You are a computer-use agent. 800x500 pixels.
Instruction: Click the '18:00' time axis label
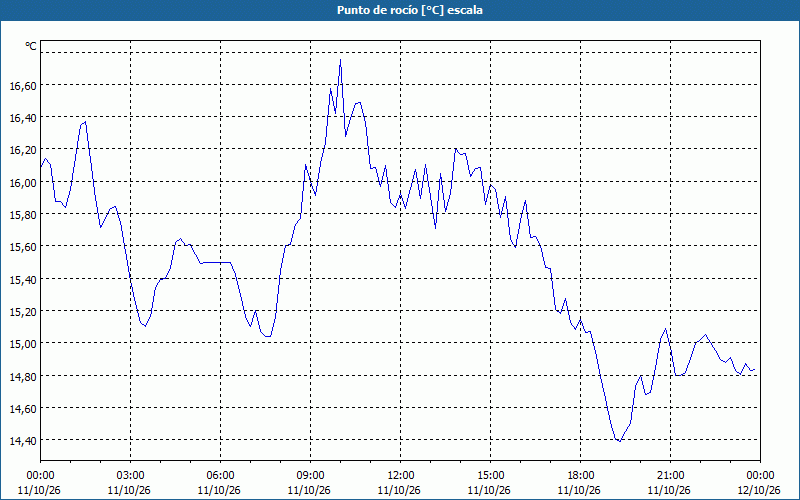(x=581, y=476)
